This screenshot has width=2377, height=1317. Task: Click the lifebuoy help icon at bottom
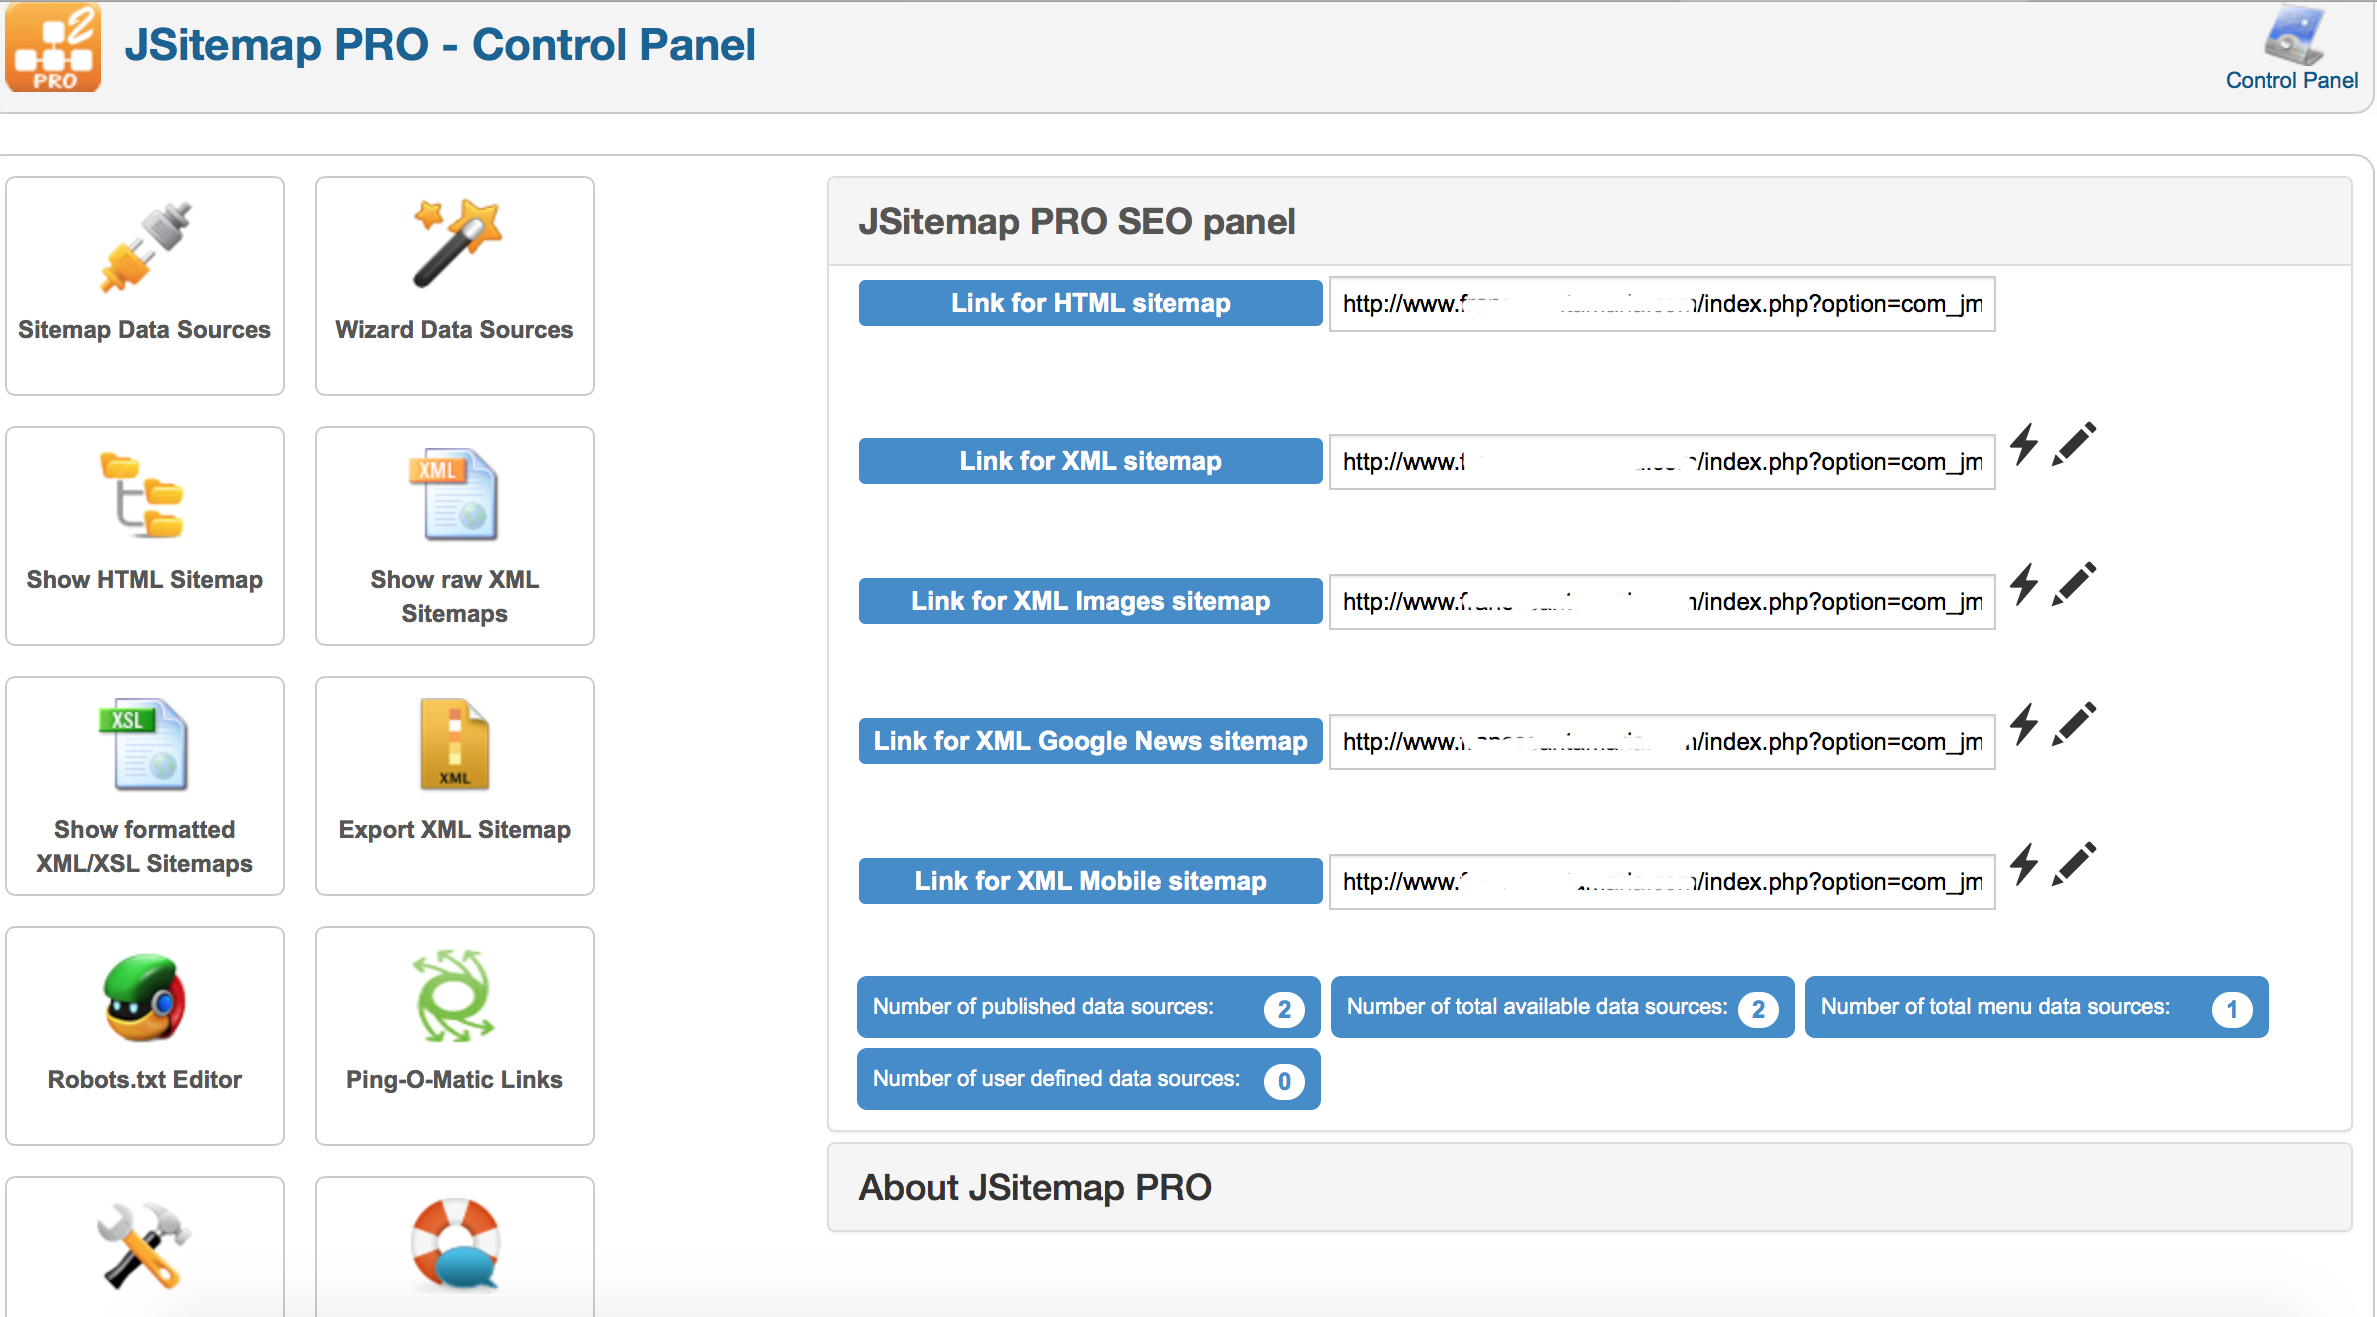pos(455,1245)
